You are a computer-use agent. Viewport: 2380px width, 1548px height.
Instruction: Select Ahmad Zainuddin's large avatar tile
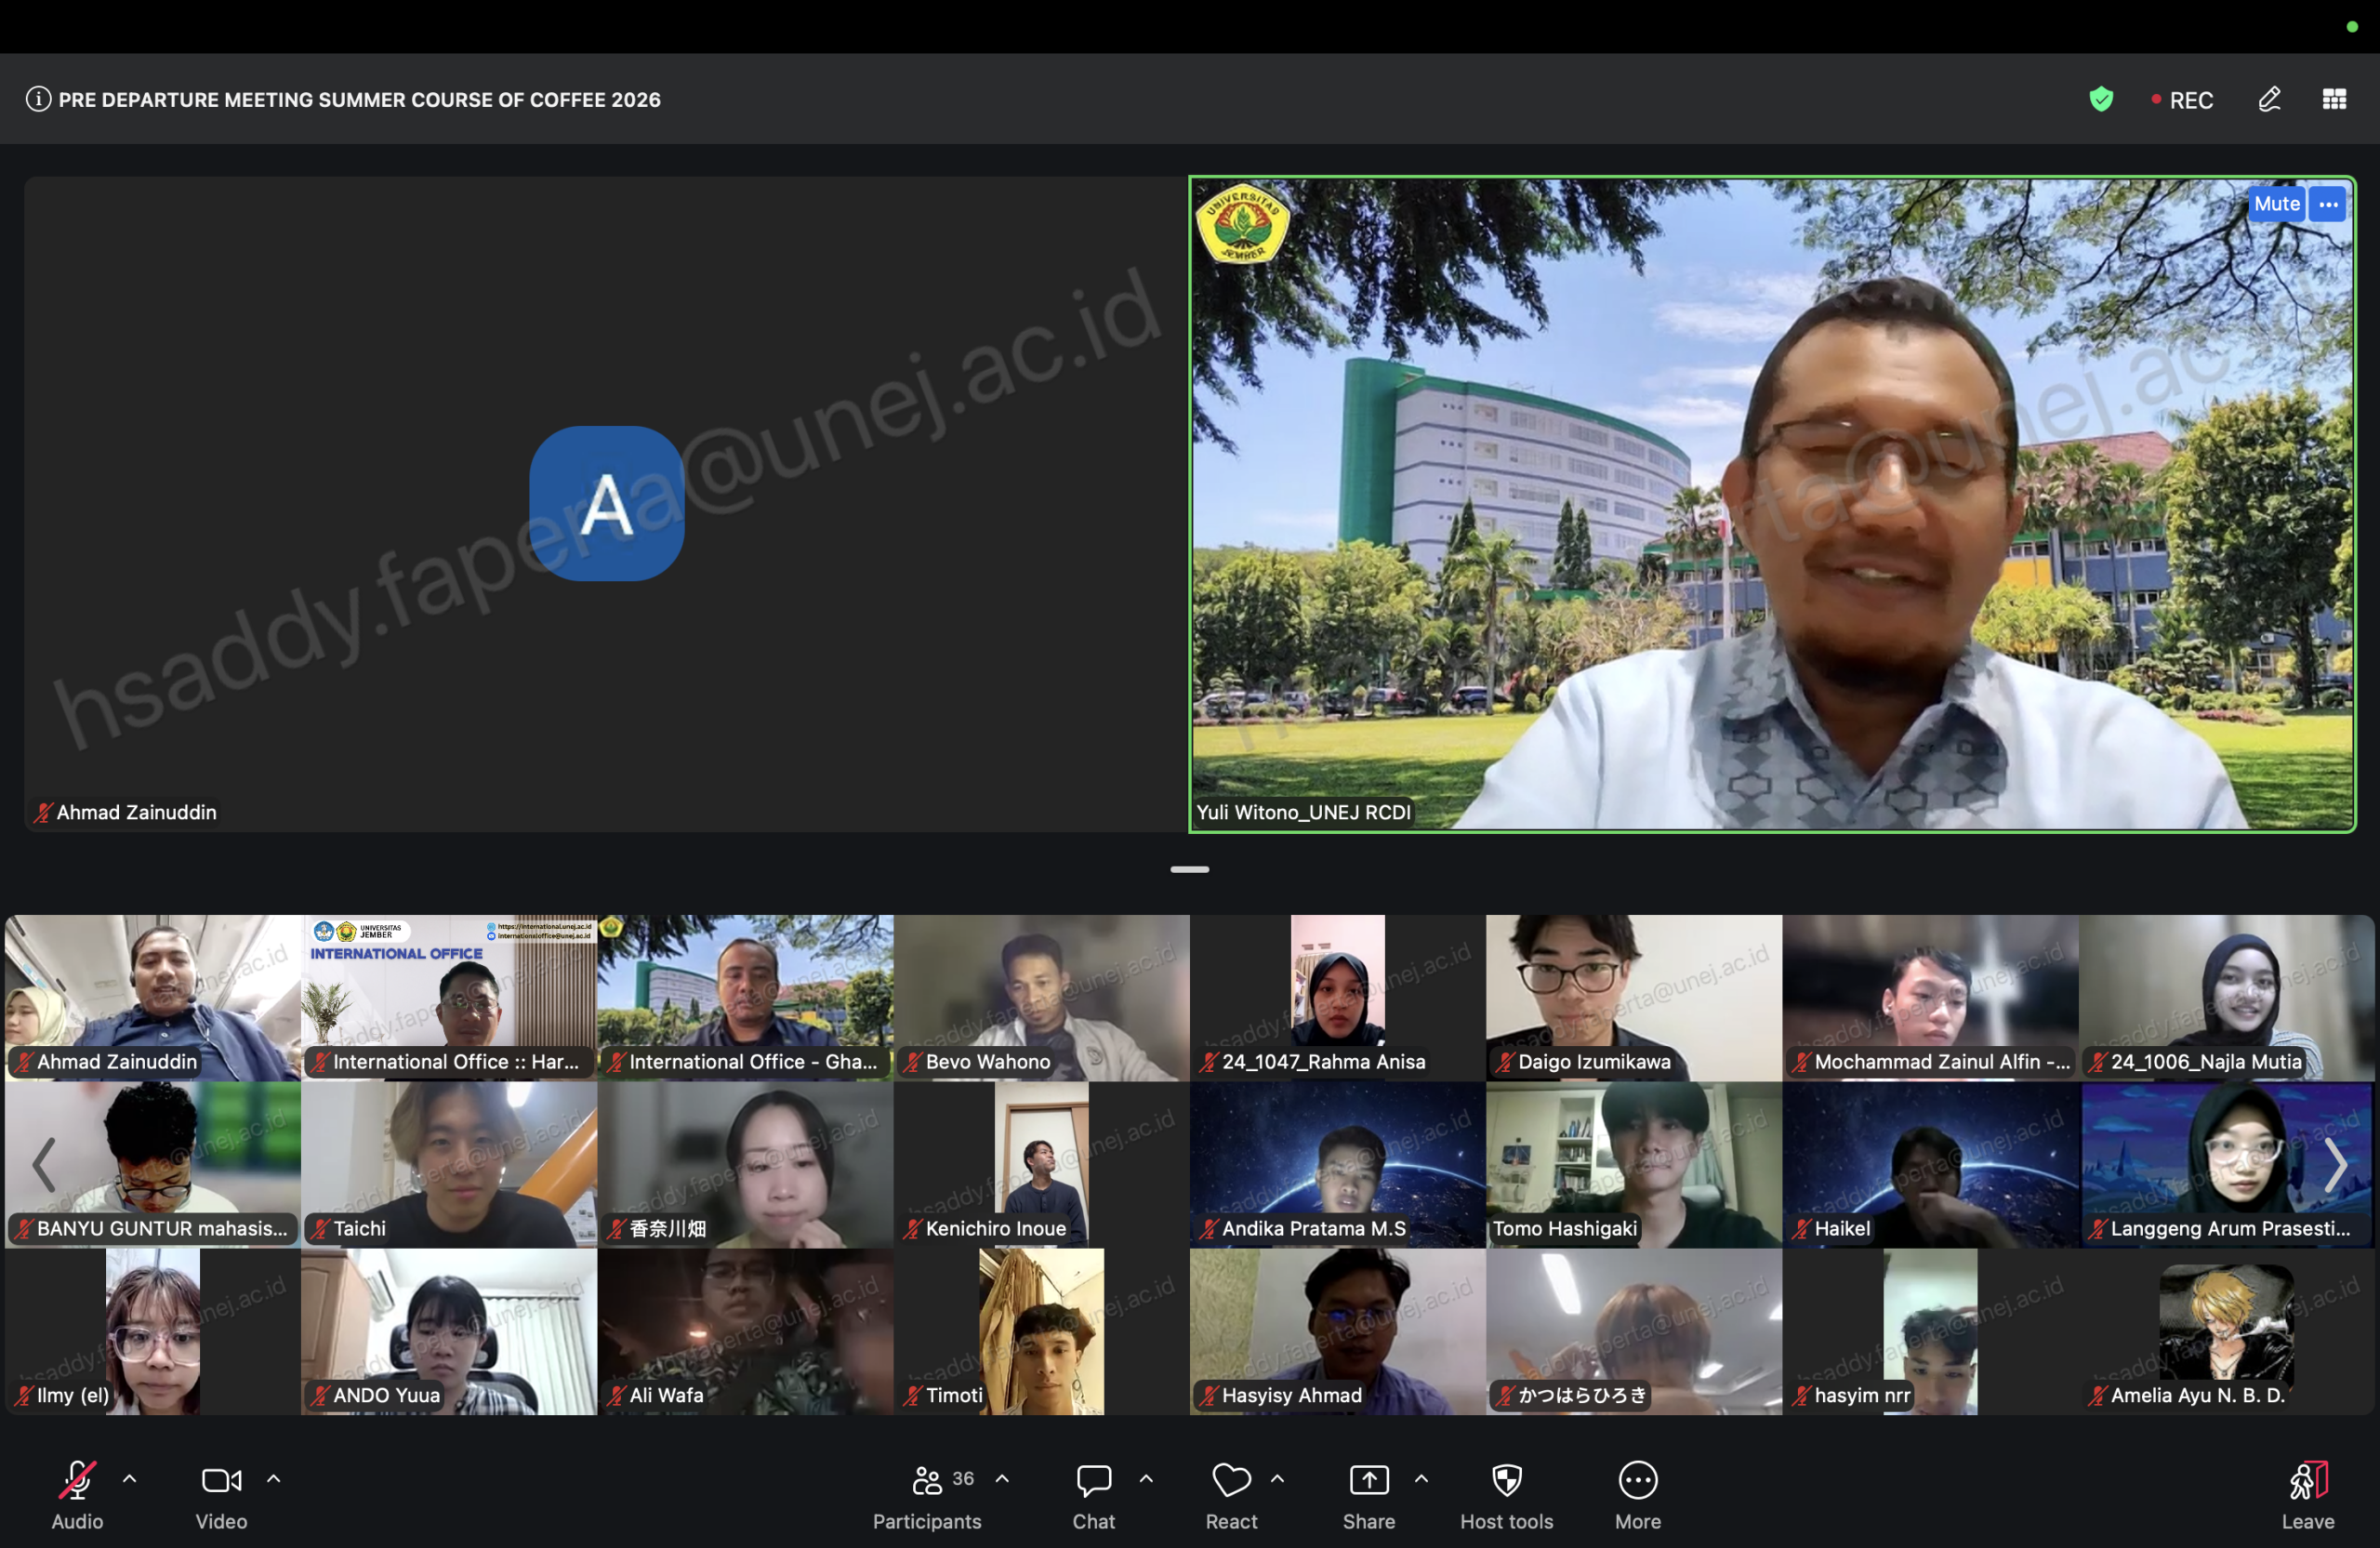605,504
